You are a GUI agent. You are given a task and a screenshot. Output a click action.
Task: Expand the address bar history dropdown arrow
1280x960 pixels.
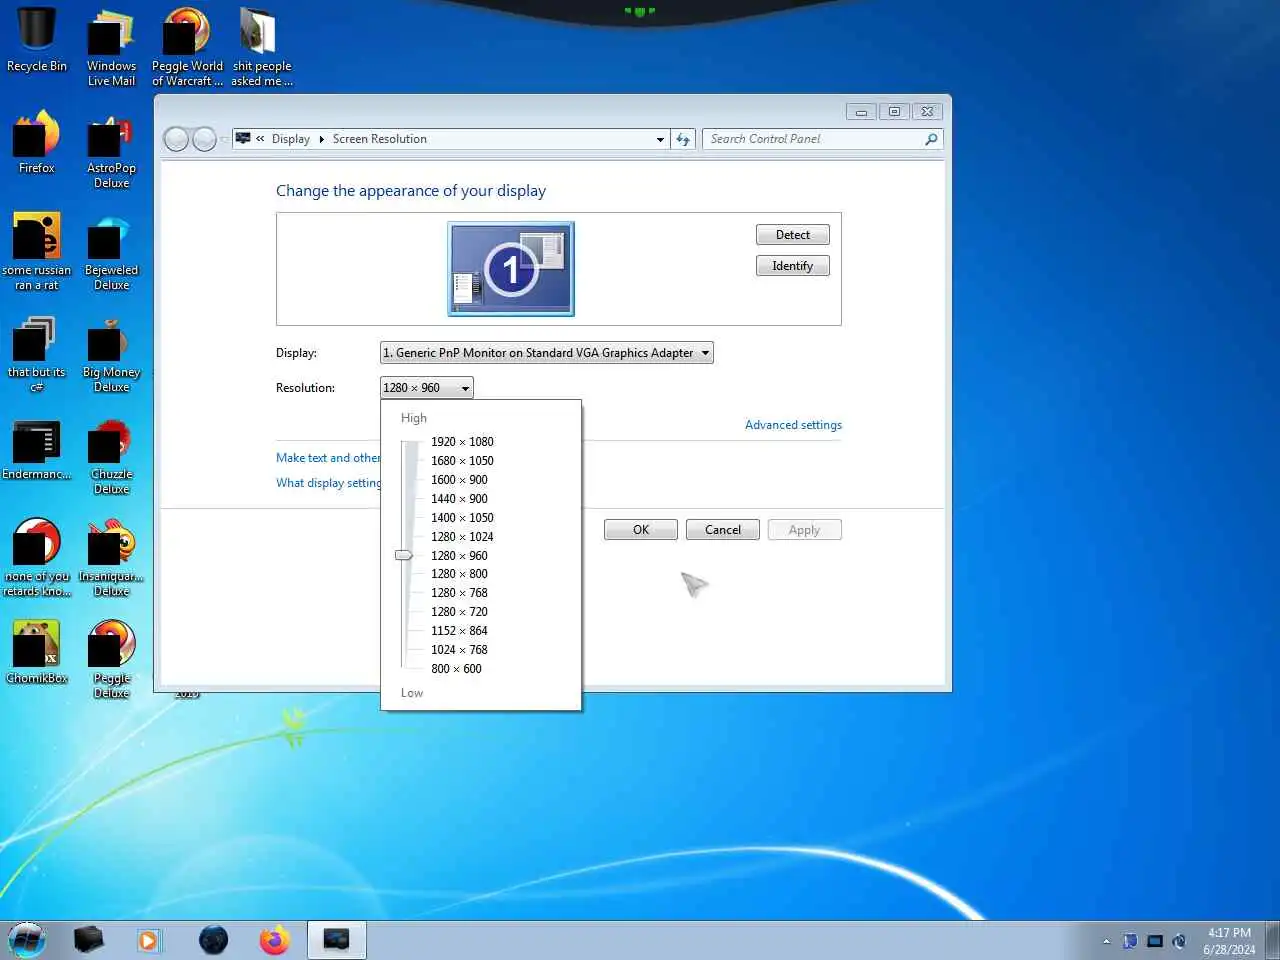[x=660, y=140]
